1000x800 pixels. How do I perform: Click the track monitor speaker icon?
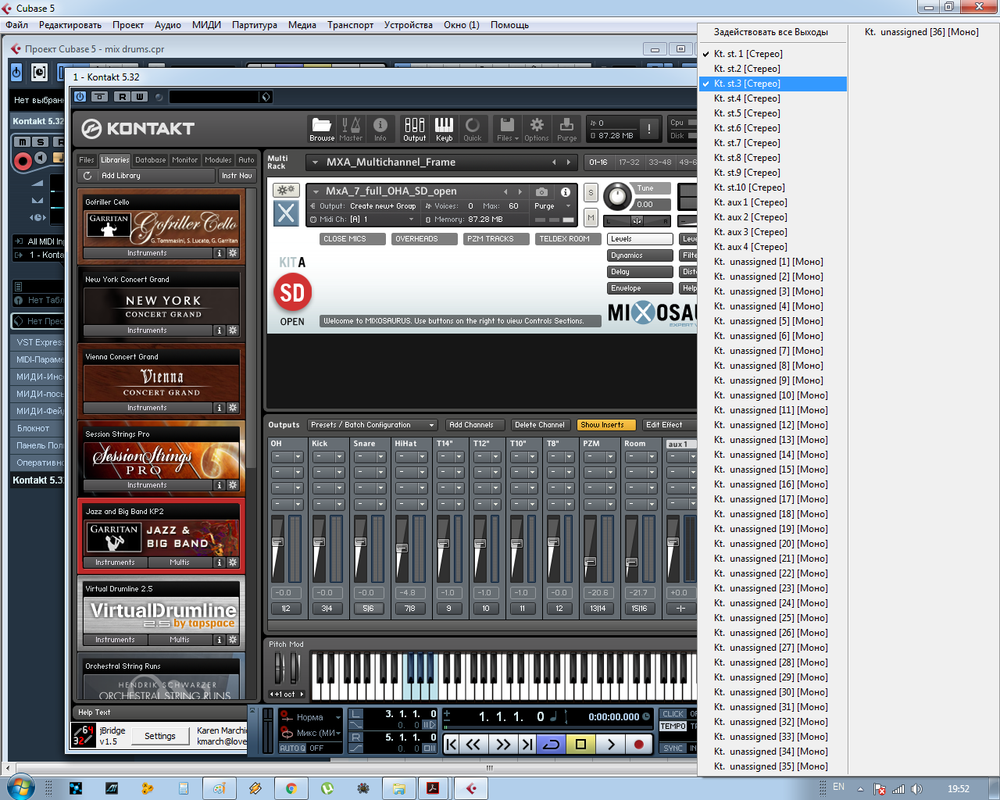[41, 158]
